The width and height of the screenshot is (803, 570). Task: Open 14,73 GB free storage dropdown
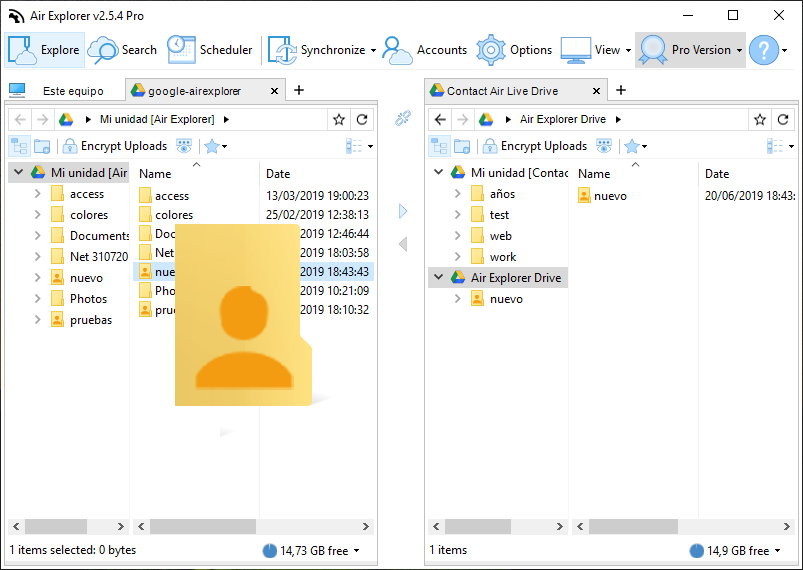pyautogui.click(x=311, y=551)
